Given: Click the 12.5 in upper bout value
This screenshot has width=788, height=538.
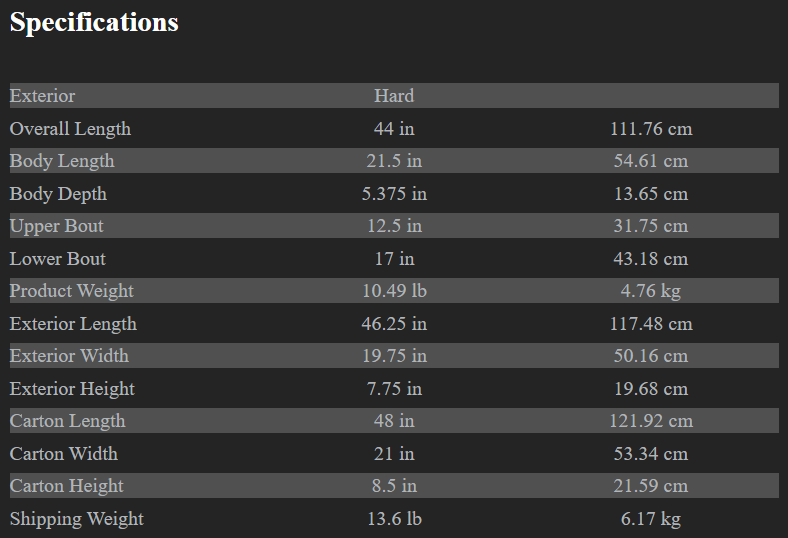Looking at the screenshot, I should [394, 226].
